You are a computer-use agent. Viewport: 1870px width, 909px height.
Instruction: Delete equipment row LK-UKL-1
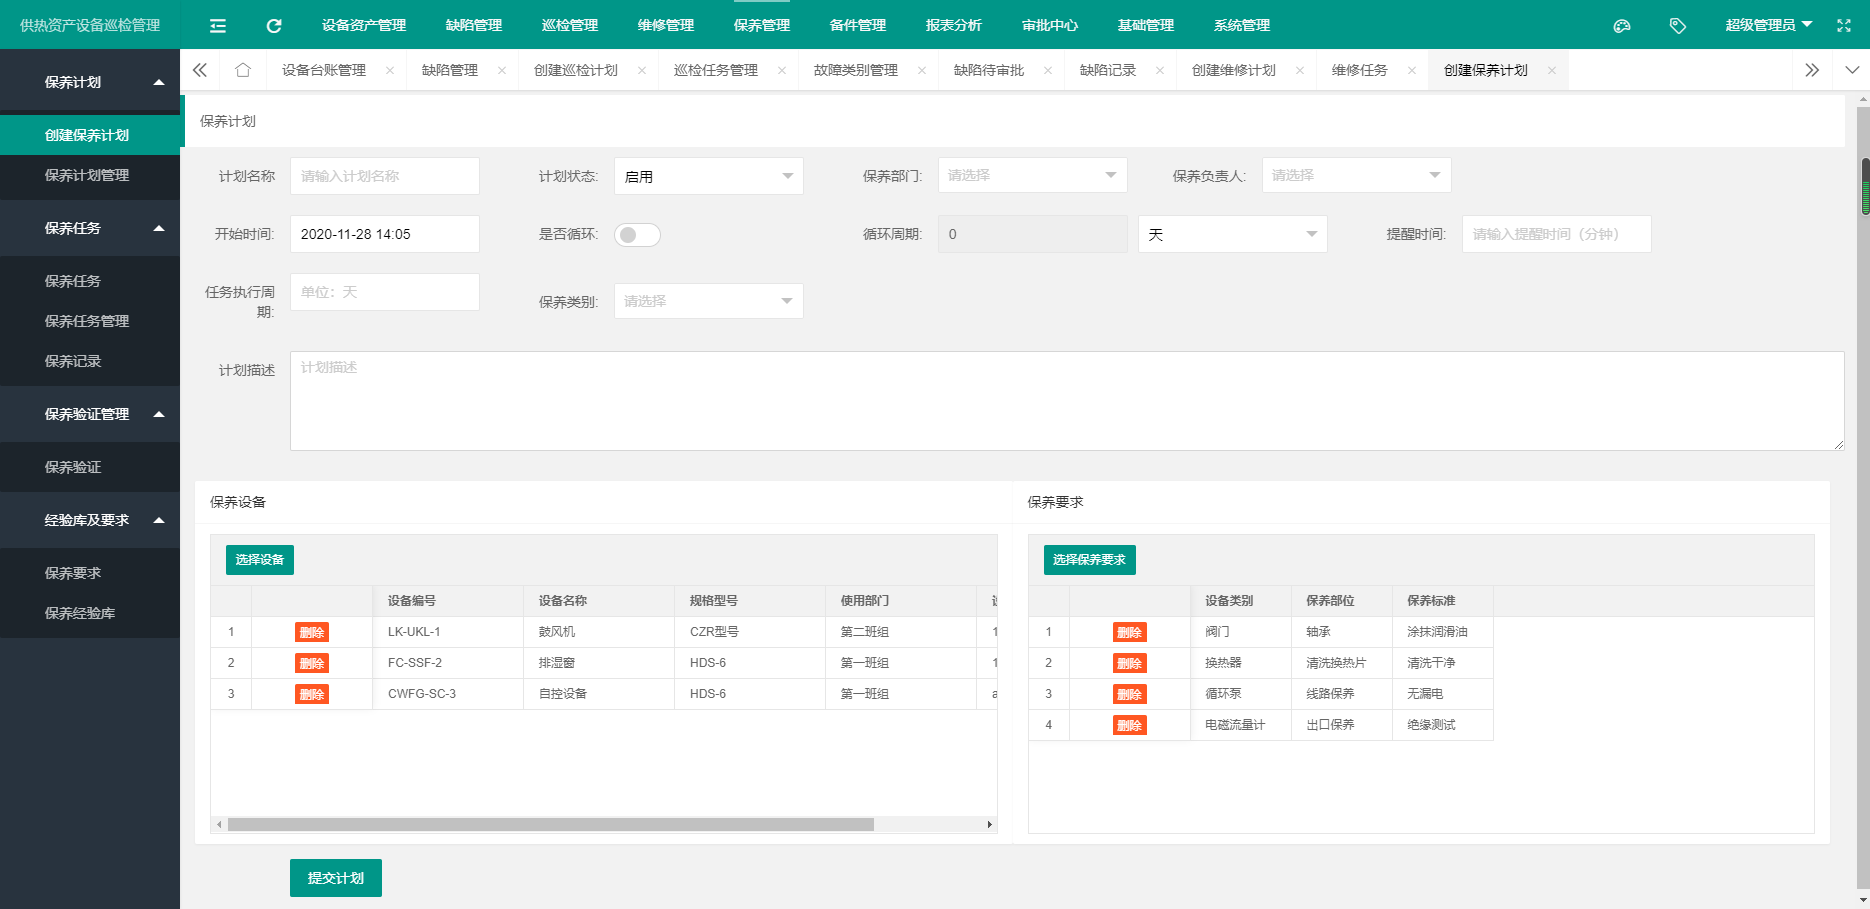pos(312,632)
